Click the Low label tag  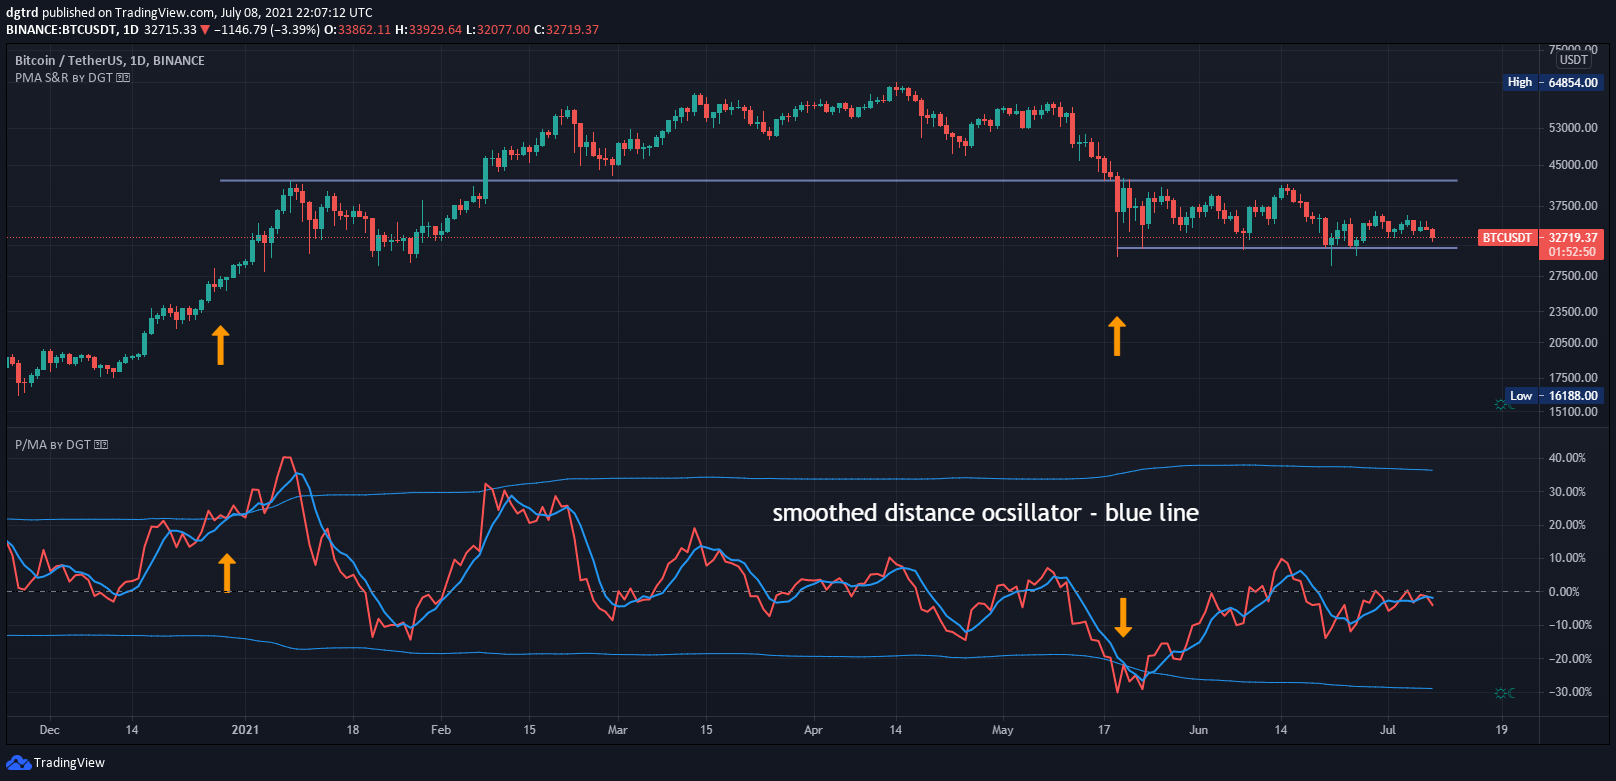[x=1521, y=396]
